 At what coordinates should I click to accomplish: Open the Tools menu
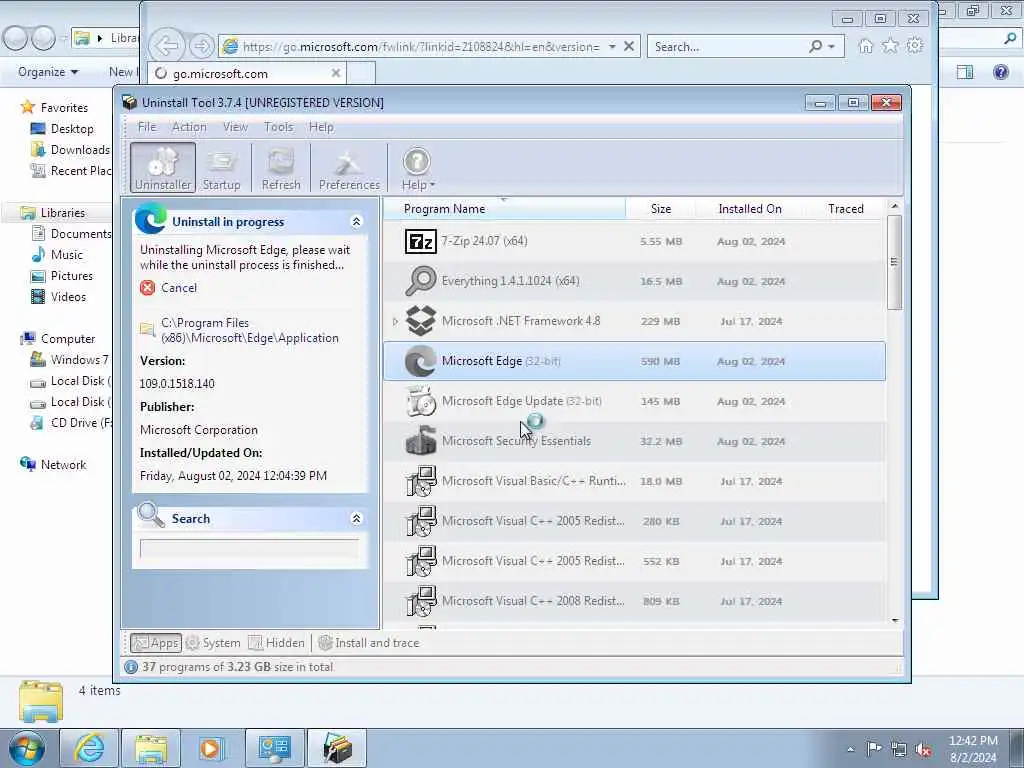click(278, 127)
